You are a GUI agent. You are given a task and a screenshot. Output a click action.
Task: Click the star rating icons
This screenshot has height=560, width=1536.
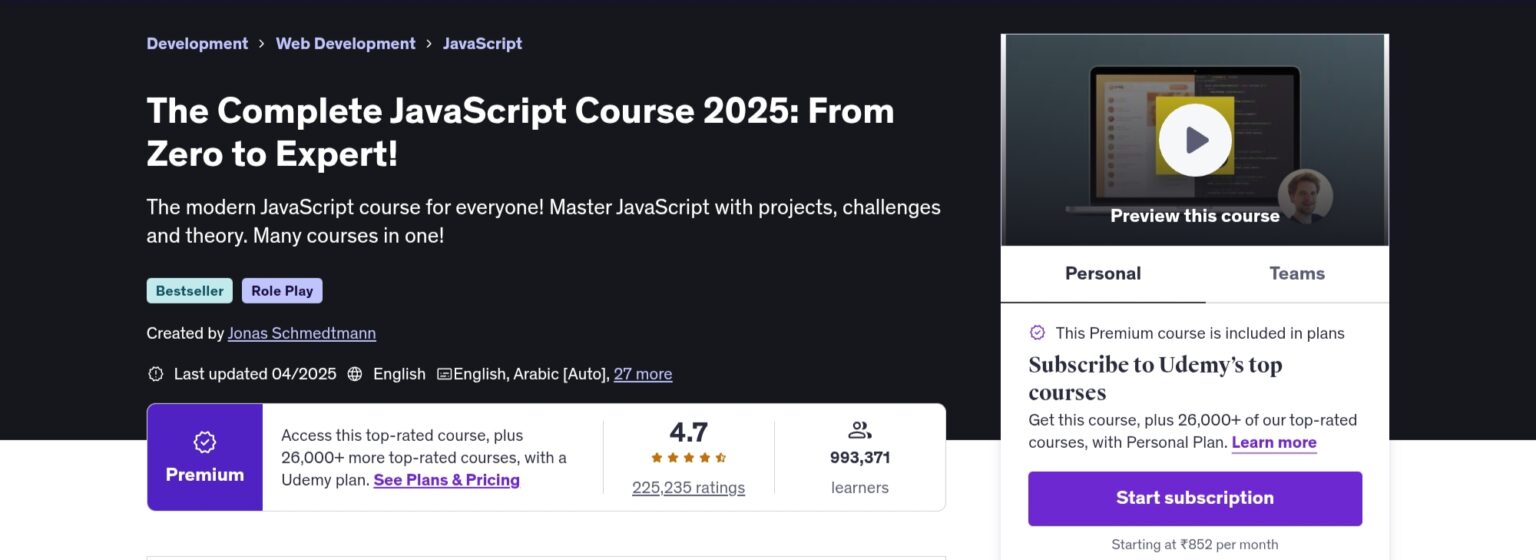[688, 458]
